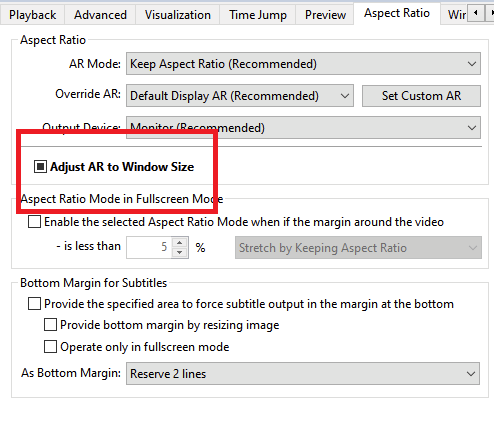The height and width of the screenshot is (447, 494).
Task: Open the Output Device dropdown
Action: coord(303,128)
